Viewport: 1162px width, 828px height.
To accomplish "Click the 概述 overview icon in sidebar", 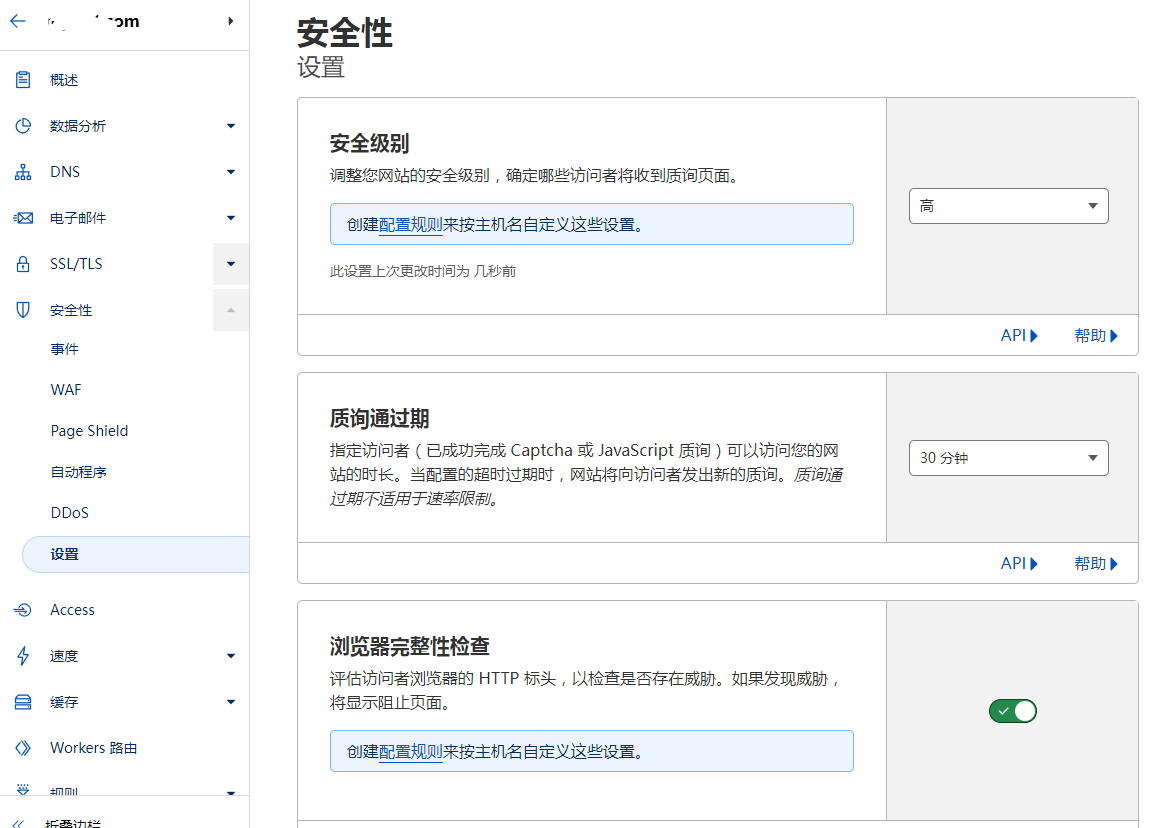I will click(24, 79).
